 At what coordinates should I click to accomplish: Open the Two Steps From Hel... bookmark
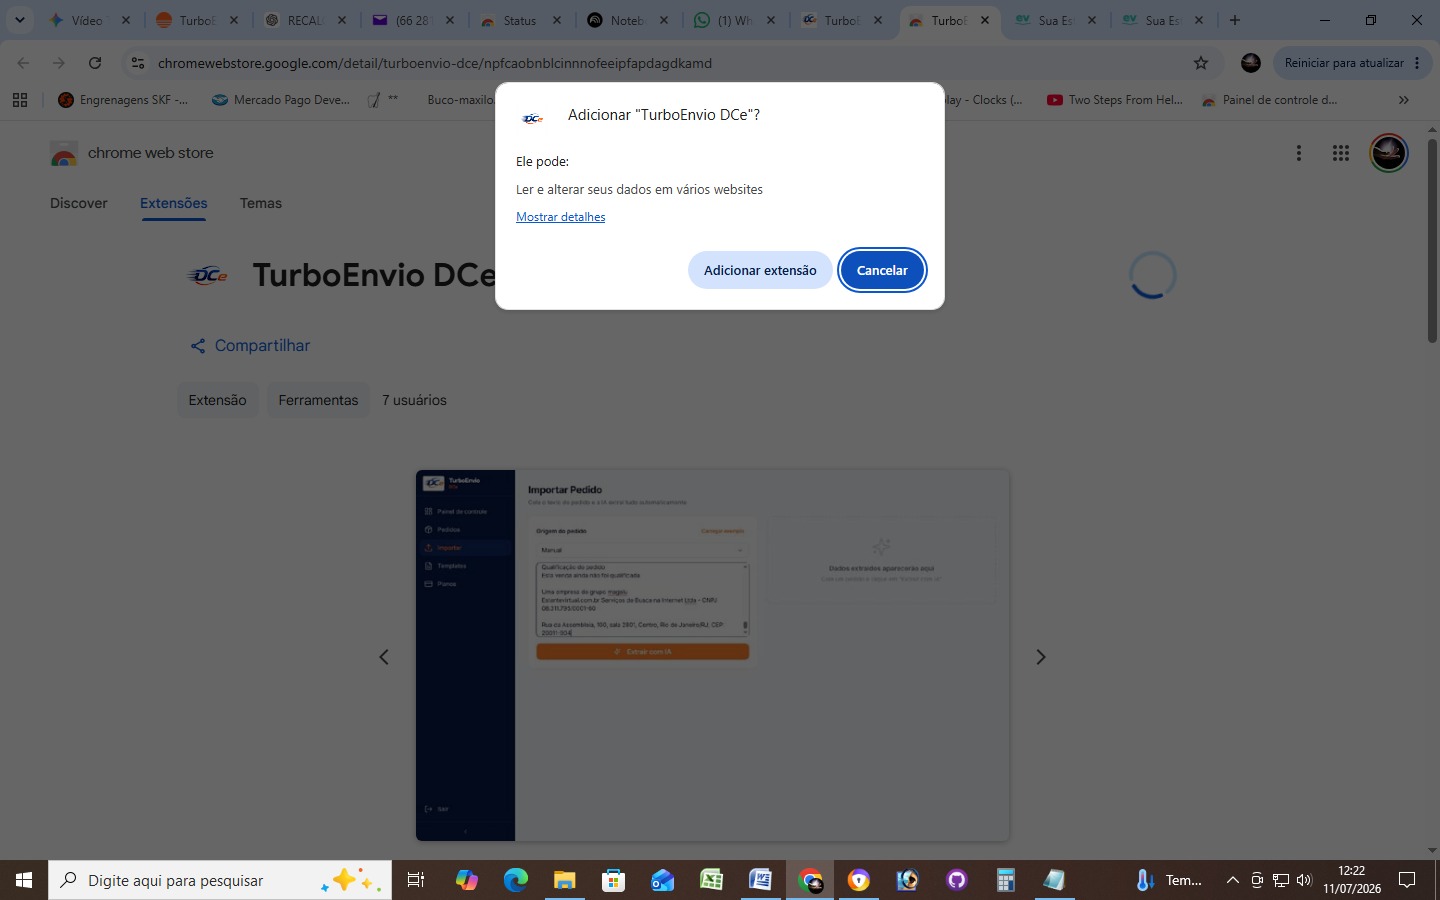pos(1115,100)
